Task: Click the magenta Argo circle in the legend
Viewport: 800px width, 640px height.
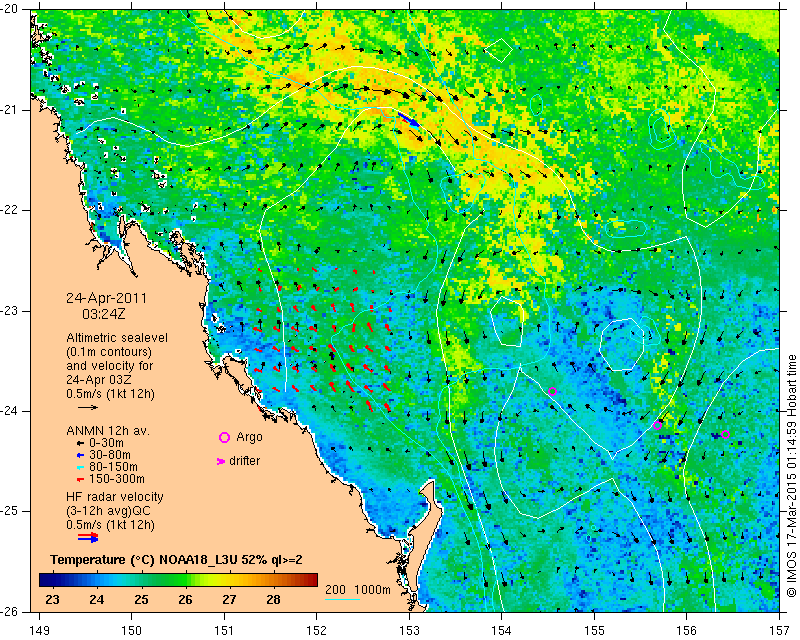Action: [x=224, y=437]
